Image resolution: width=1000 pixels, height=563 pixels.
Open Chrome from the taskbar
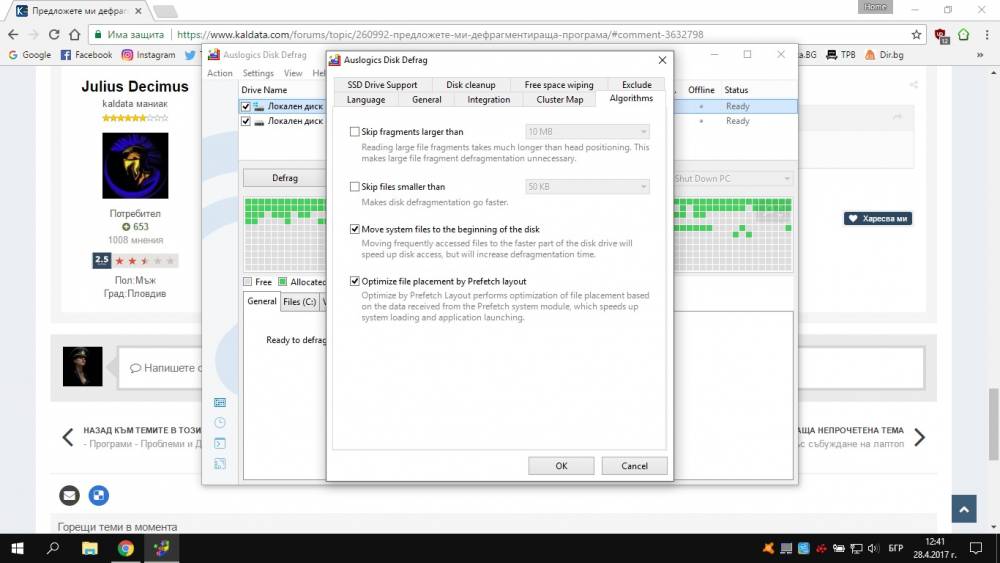pyautogui.click(x=126, y=548)
